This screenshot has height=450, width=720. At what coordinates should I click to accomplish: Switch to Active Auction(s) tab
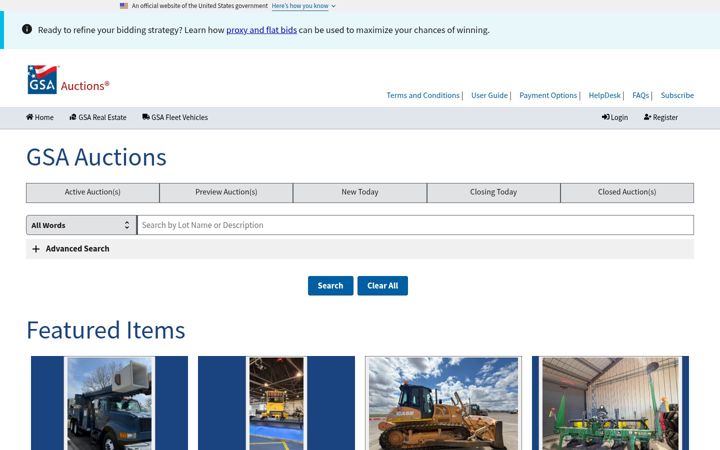click(x=93, y=192)
